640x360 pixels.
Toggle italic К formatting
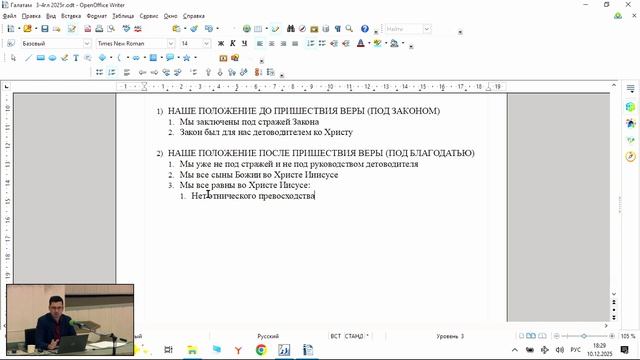tap(233, 43)
